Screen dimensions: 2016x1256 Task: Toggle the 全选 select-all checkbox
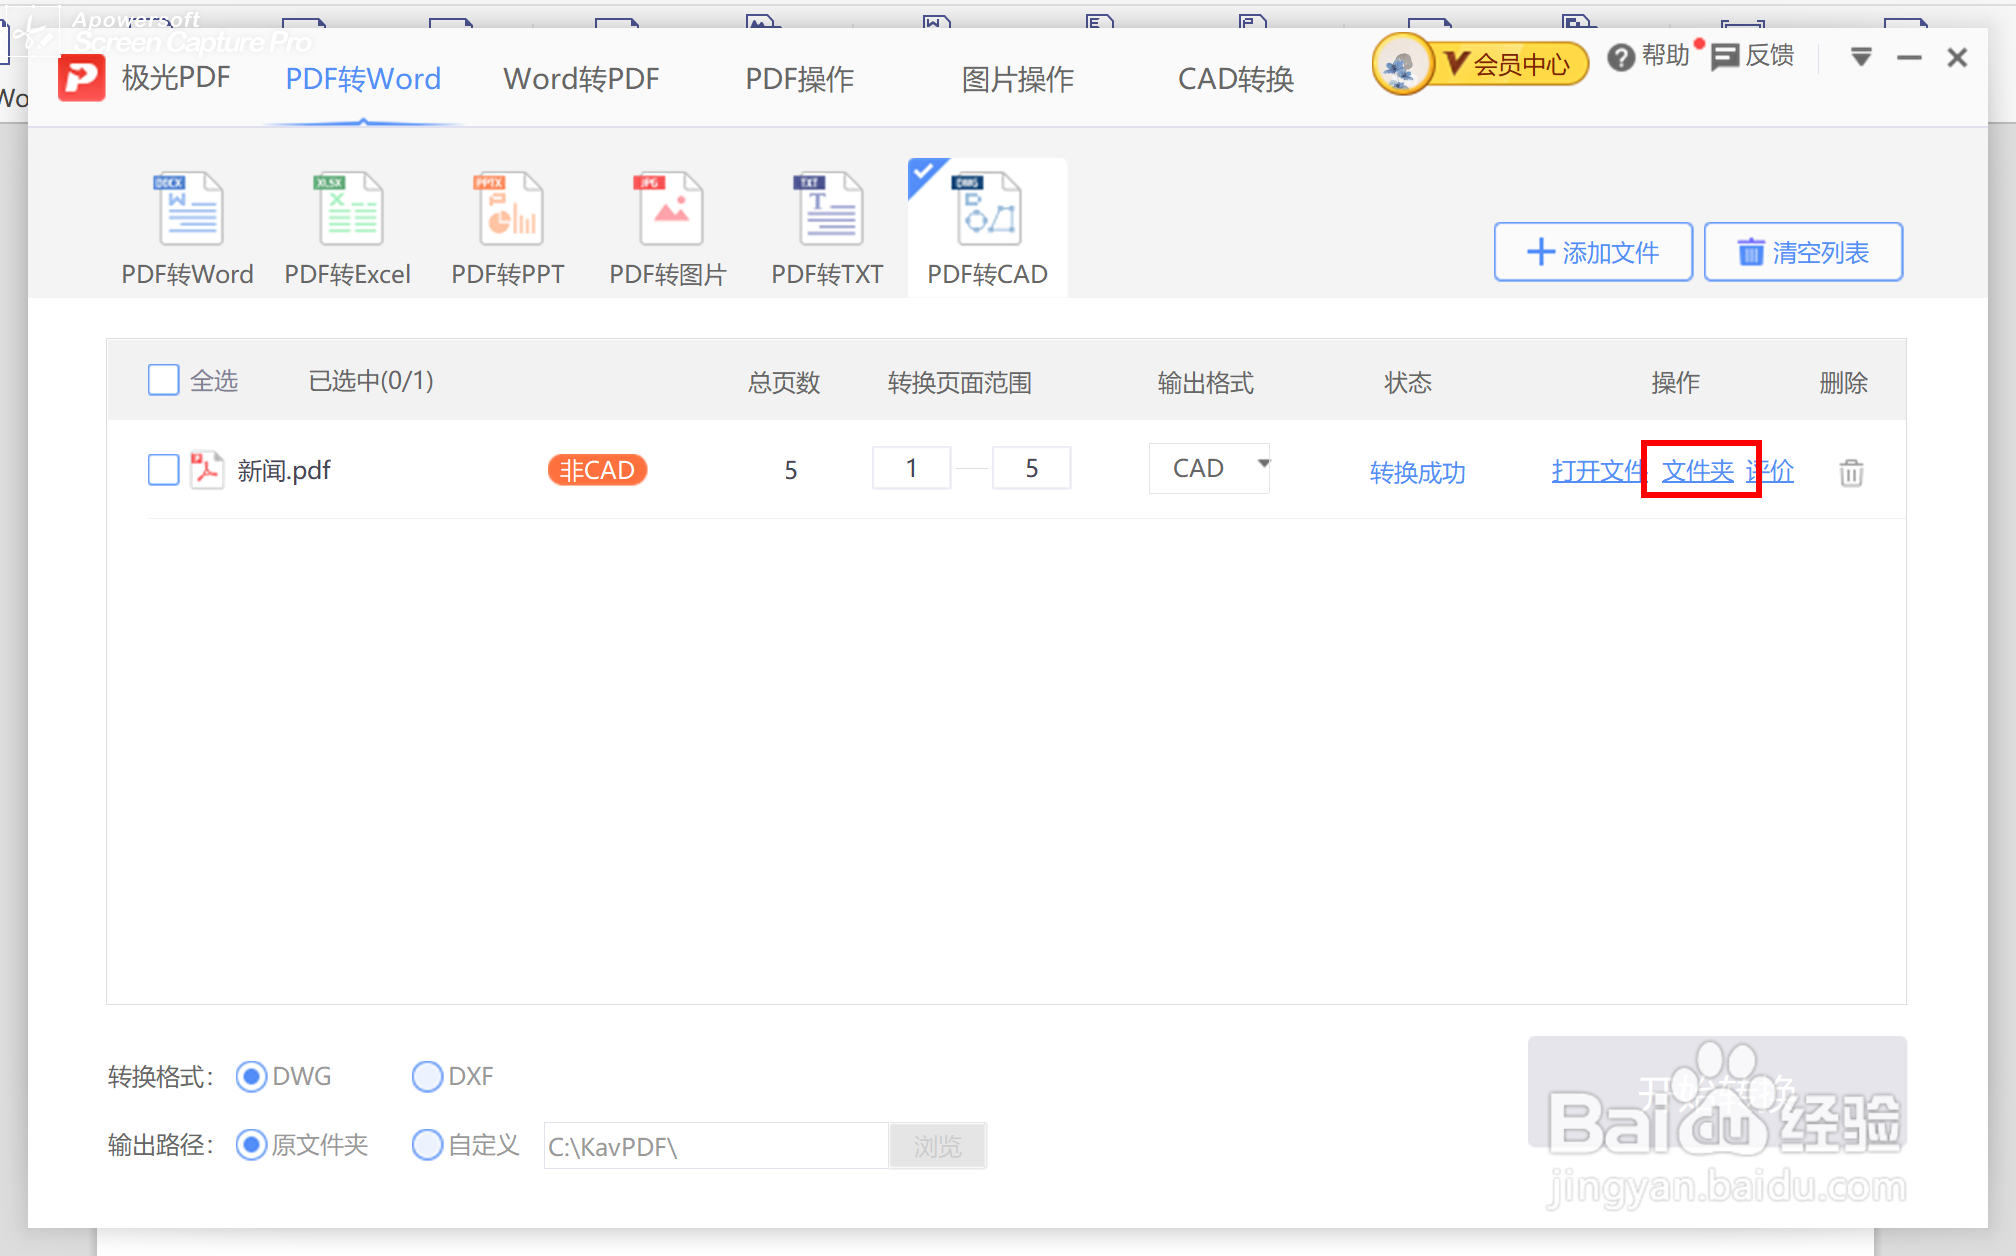click(163, 380)
